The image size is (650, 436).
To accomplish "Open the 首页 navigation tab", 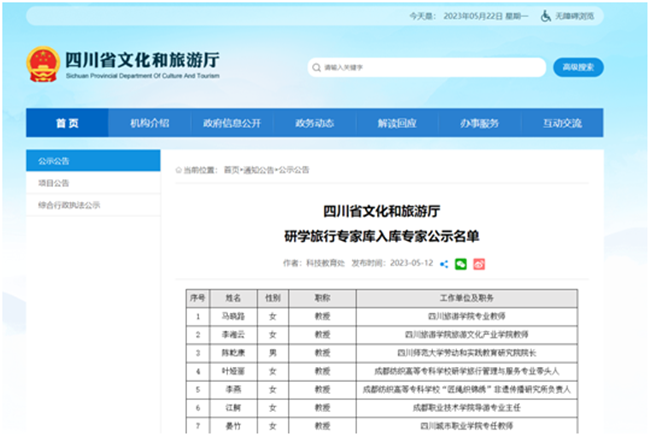I will coord(67,123).
